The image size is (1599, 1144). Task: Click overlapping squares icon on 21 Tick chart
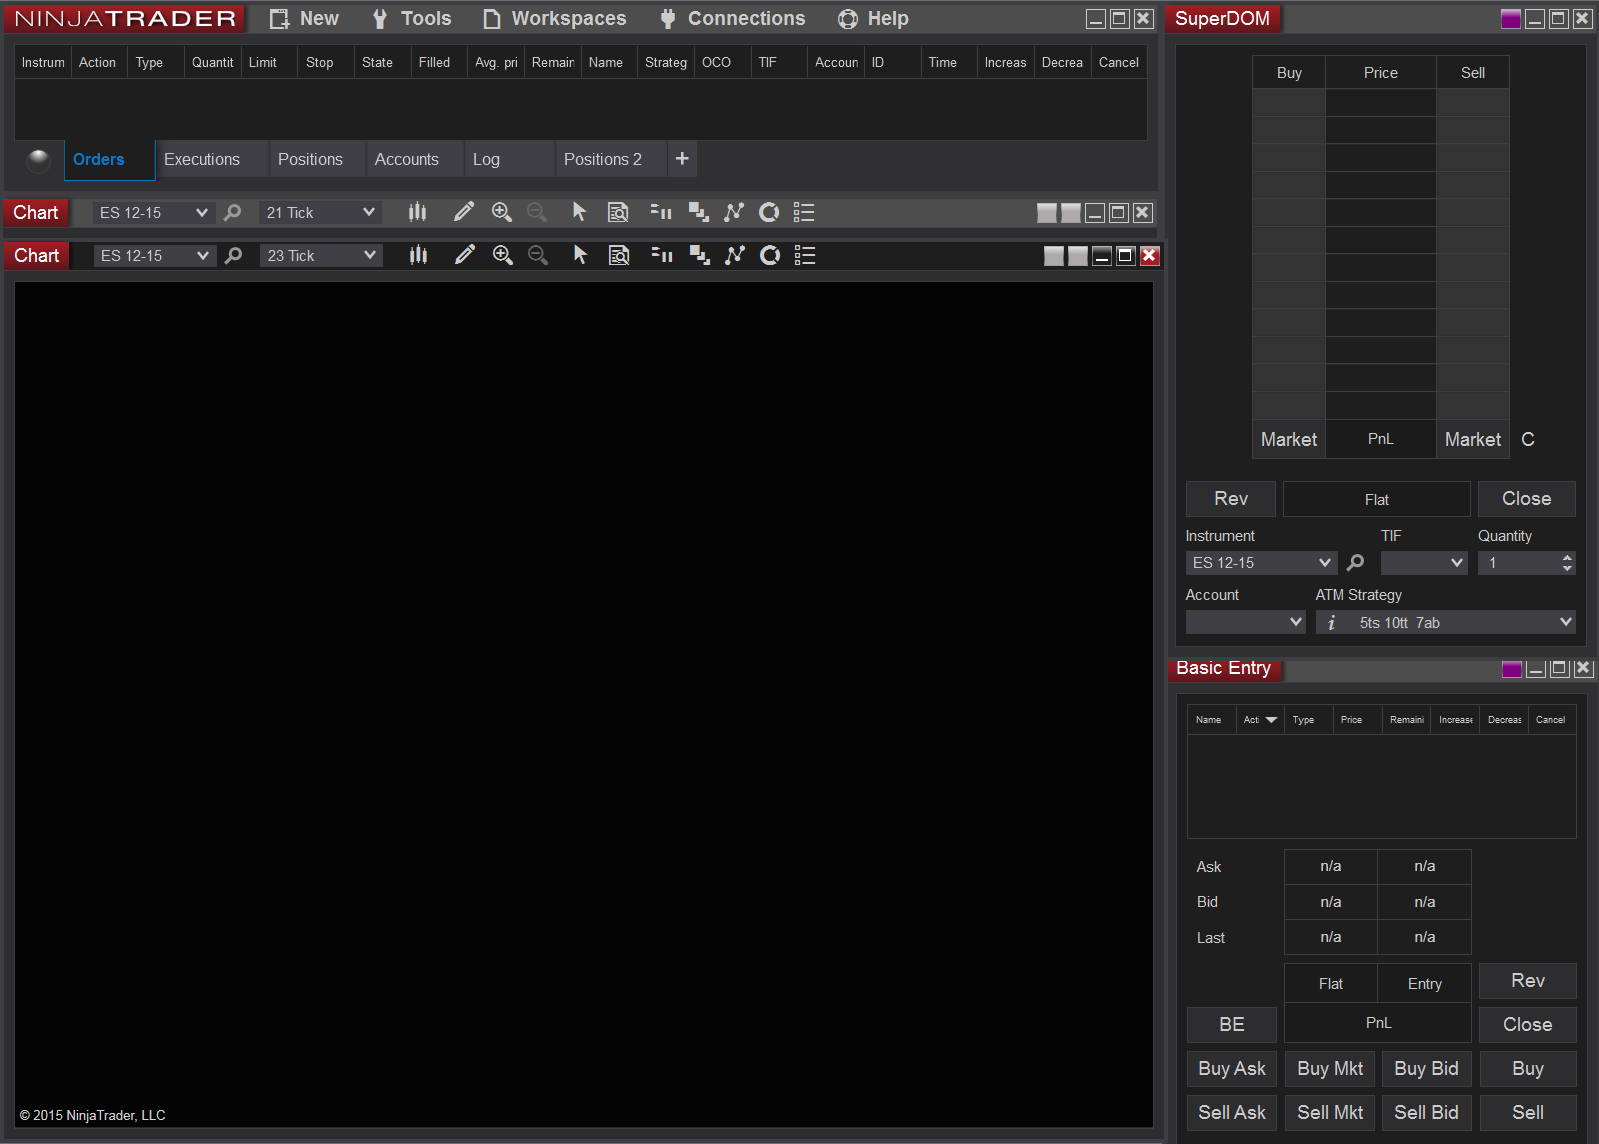698,212
